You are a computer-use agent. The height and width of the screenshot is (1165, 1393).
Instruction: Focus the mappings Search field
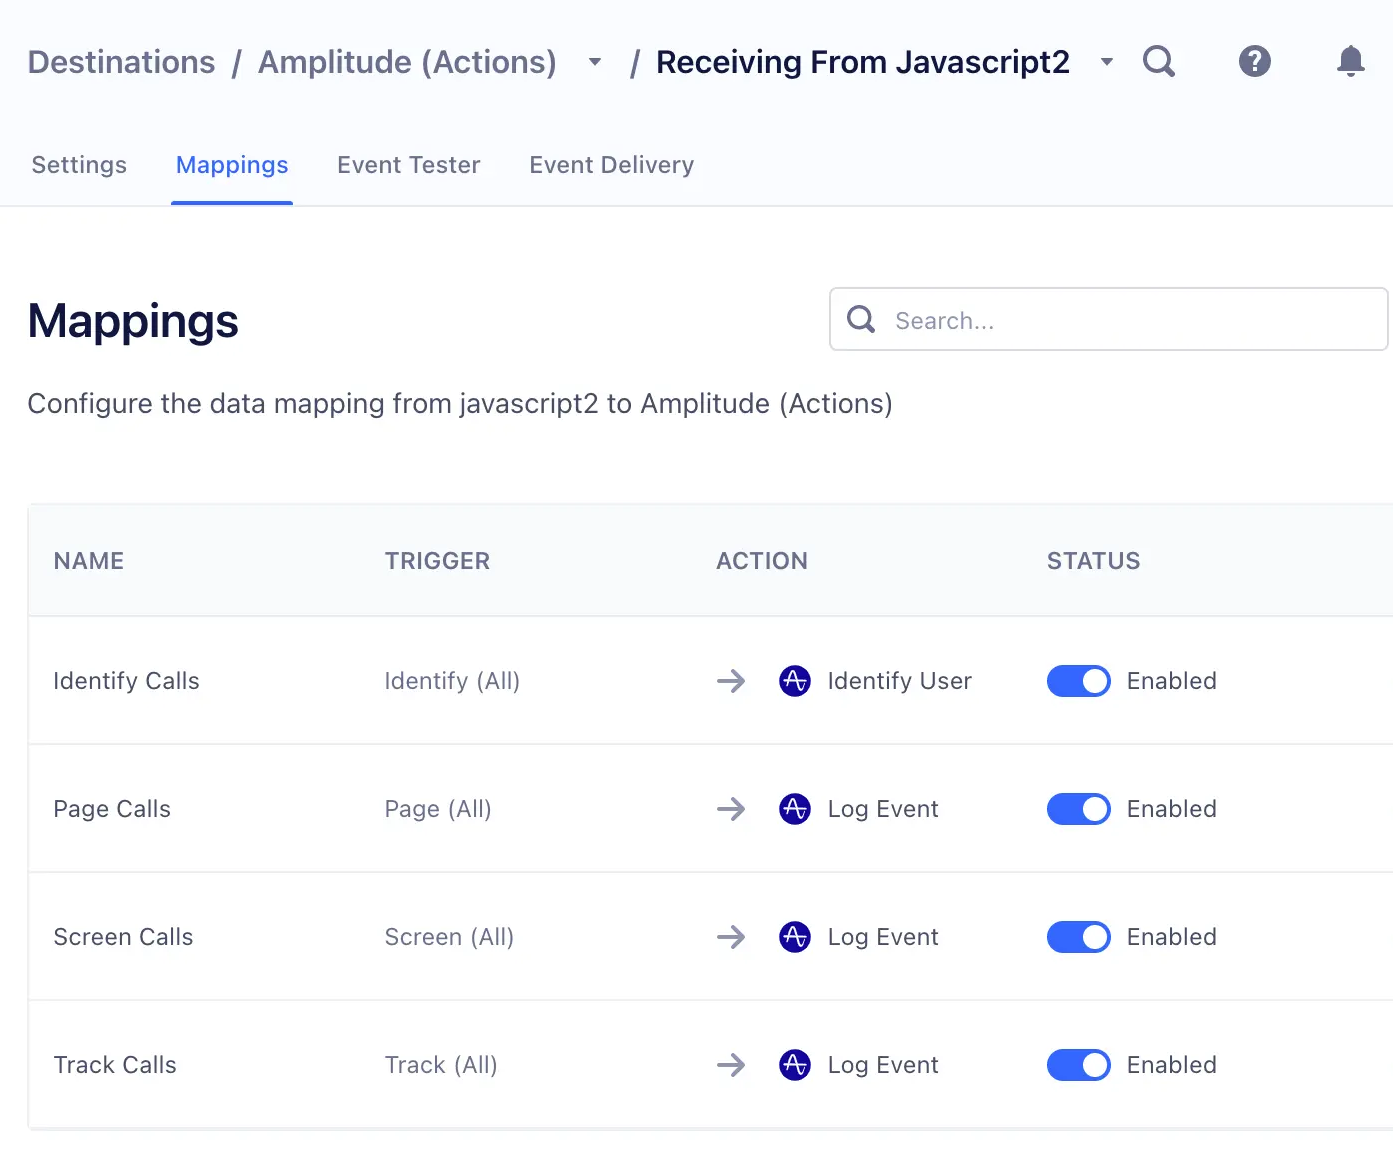pyautogui.click(x=1108, y=320)
